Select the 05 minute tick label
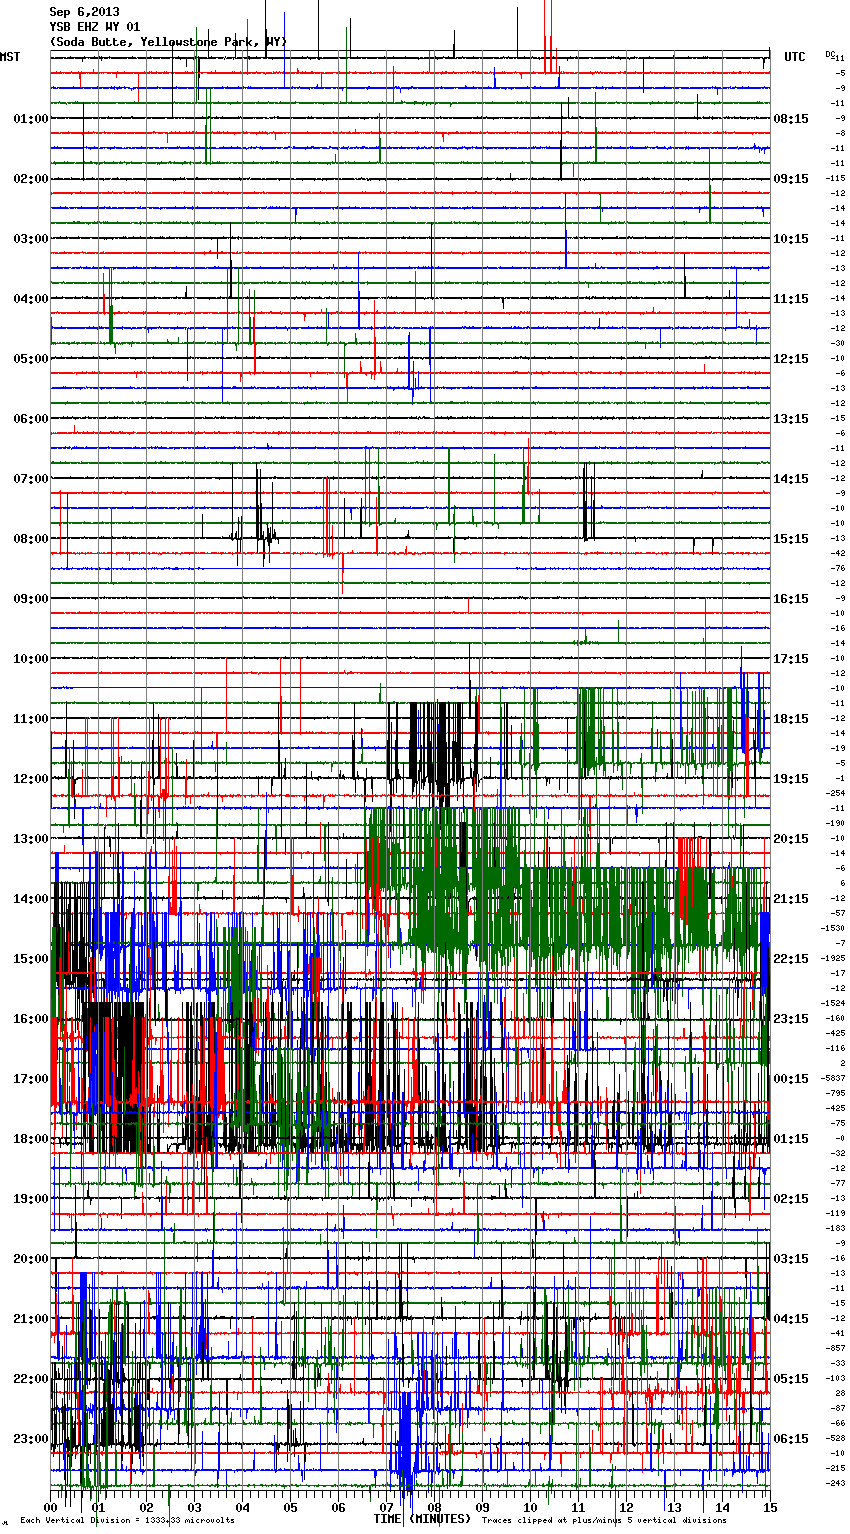This screenshot has height=1534, width=850. pos(290,1507)
